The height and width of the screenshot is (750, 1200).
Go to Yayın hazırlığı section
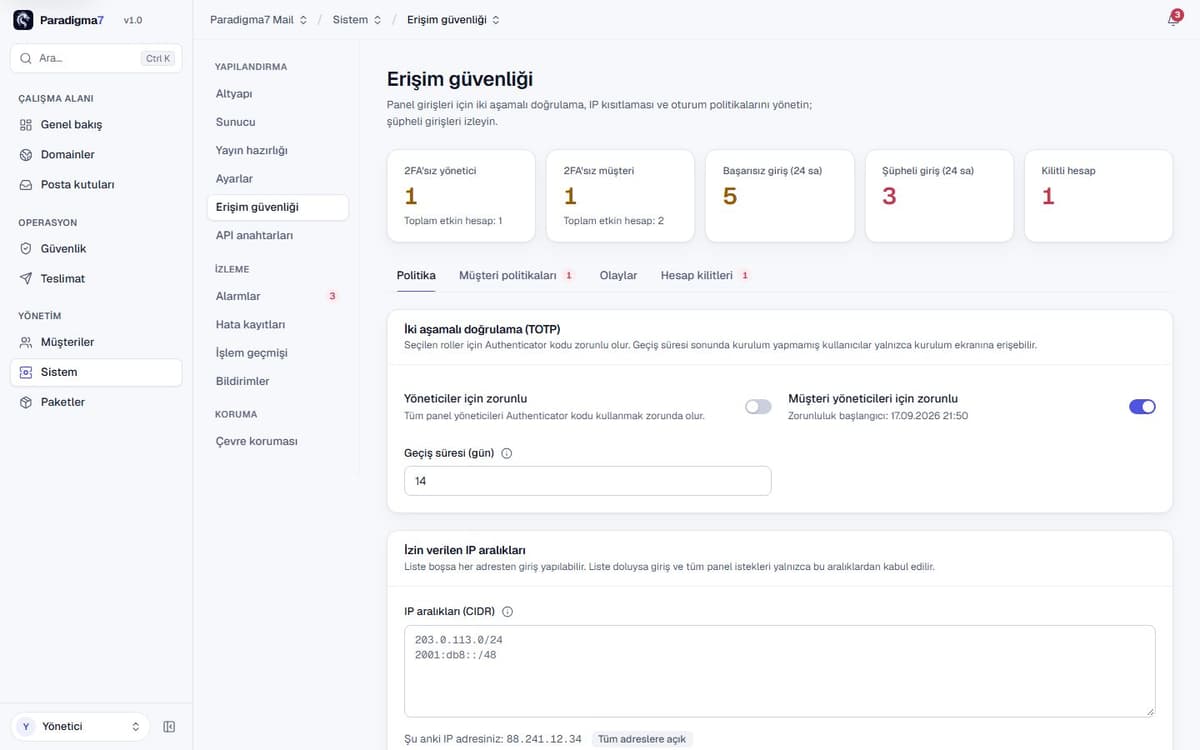tap(278, 150)
